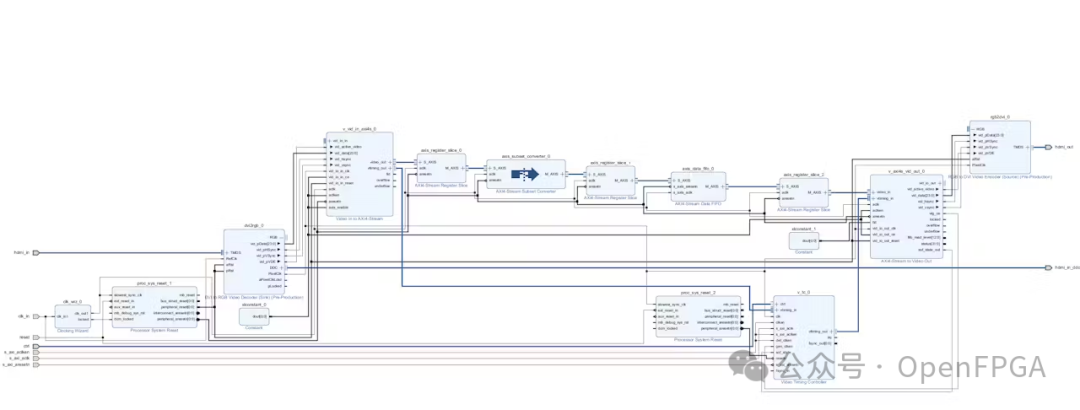Expand video_in on v_axi4s_vid_out_0
The image size is (1080, 410).
873,192
